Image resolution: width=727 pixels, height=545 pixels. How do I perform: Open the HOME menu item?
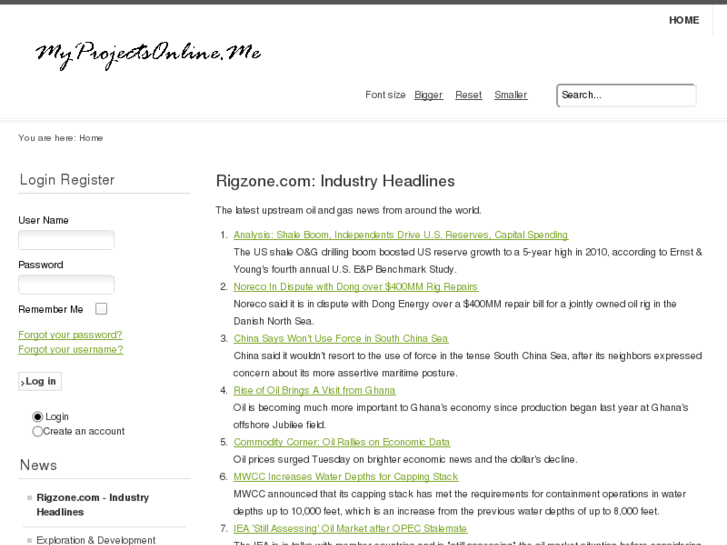tap(684, 20)
